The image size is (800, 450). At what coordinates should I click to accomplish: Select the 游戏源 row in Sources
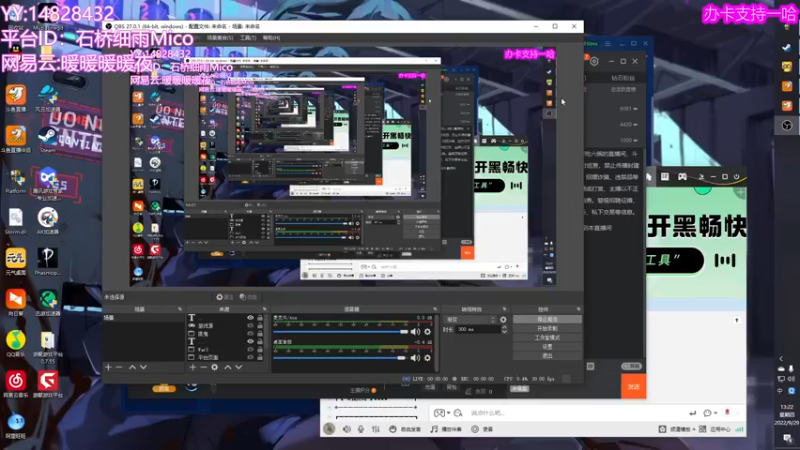pos(225,326)
